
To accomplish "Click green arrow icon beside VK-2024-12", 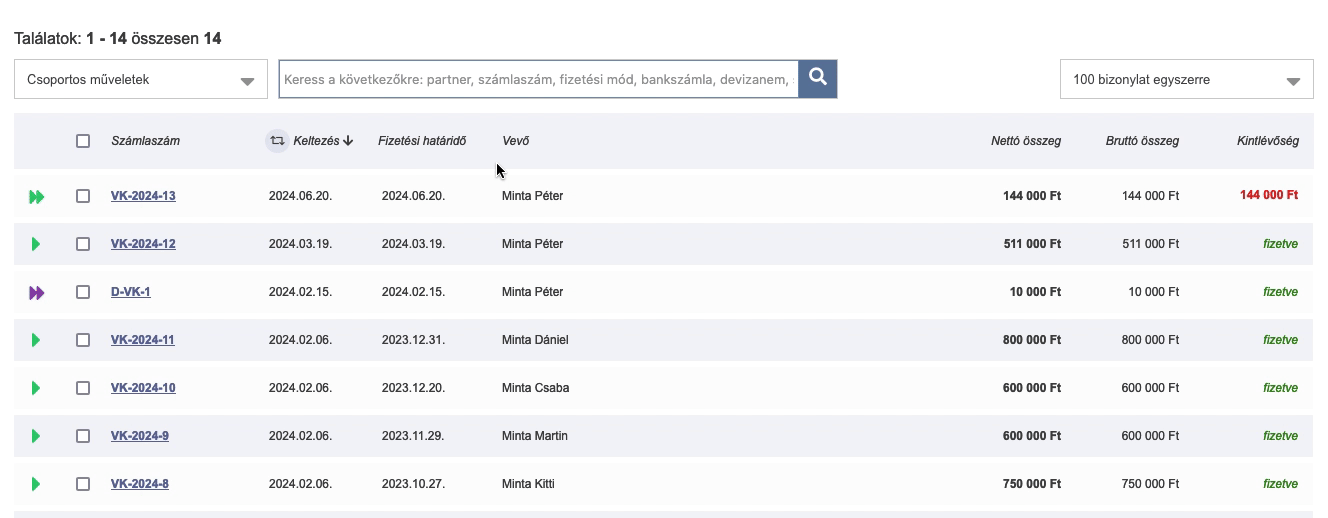I will (x=36, y=244).
